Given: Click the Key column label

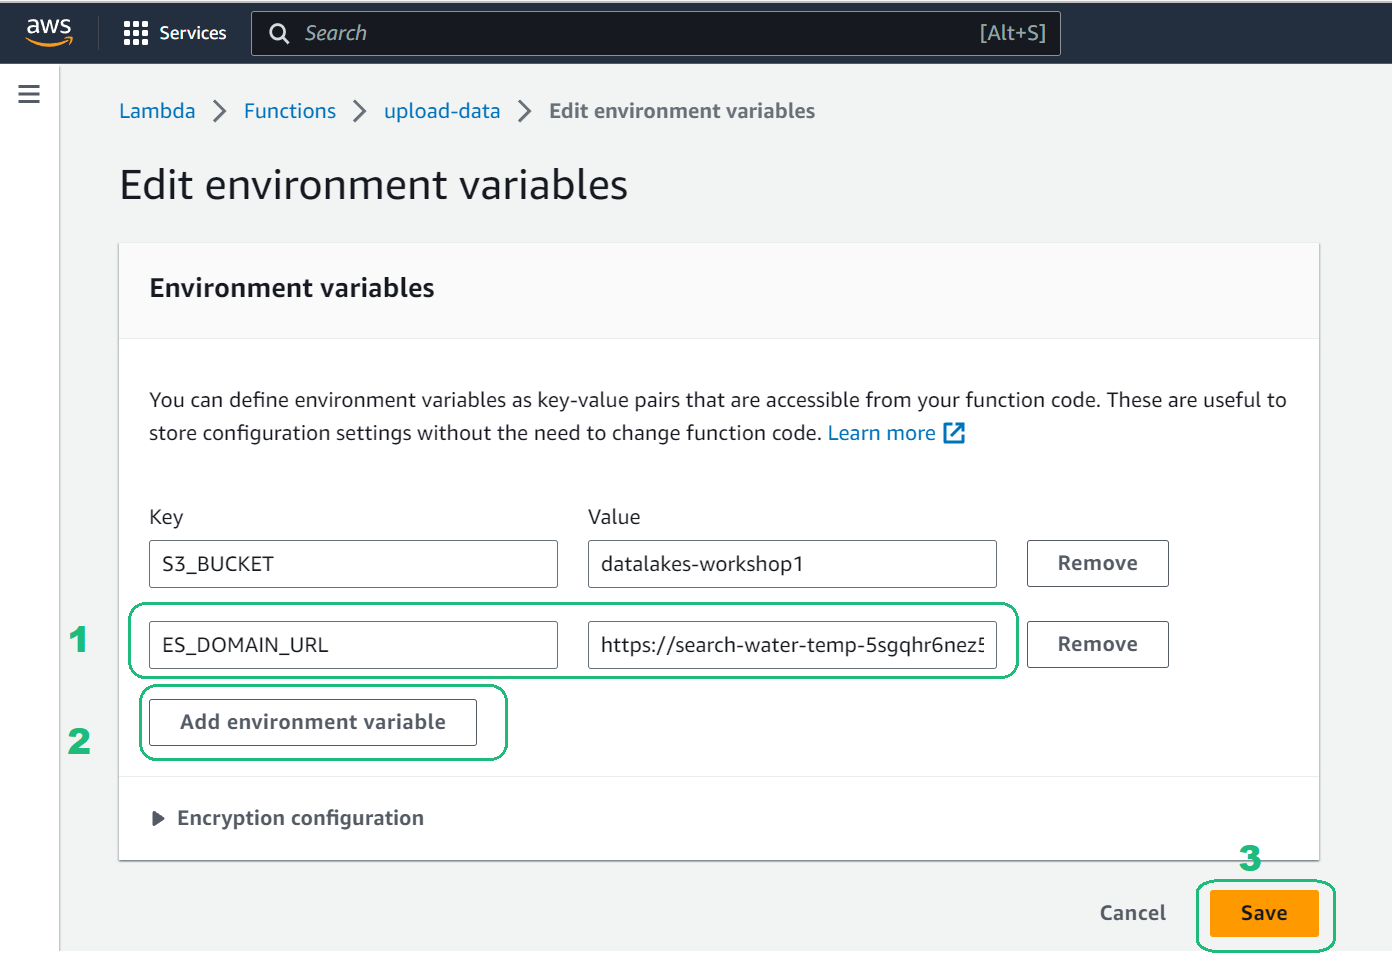Looking at the screenshot, I should (166, 517).
